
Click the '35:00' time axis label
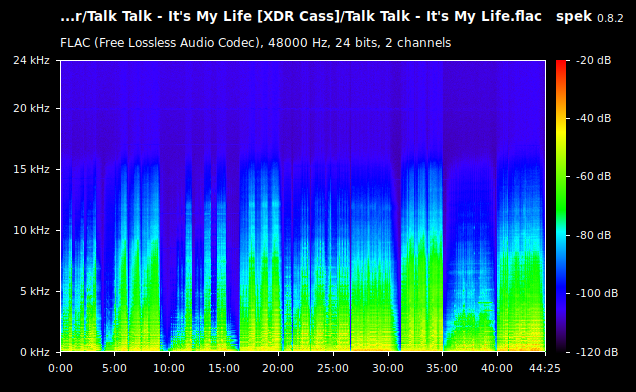pyautogui.click(x=442, y=368)
